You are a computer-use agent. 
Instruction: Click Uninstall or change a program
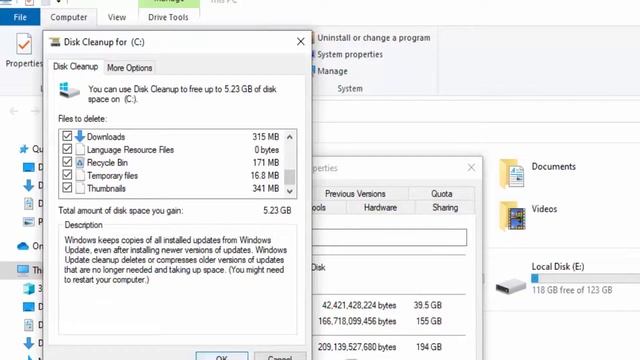point(373,38)
